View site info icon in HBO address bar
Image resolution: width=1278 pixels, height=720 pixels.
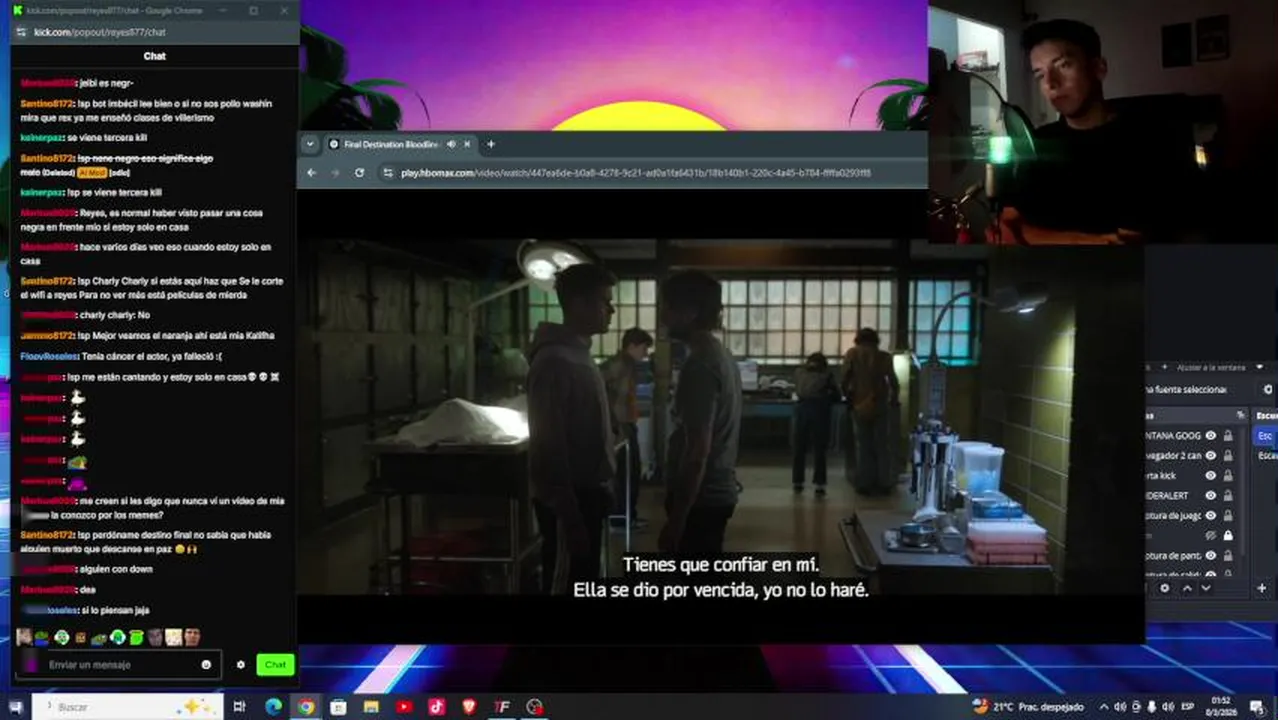388,173
